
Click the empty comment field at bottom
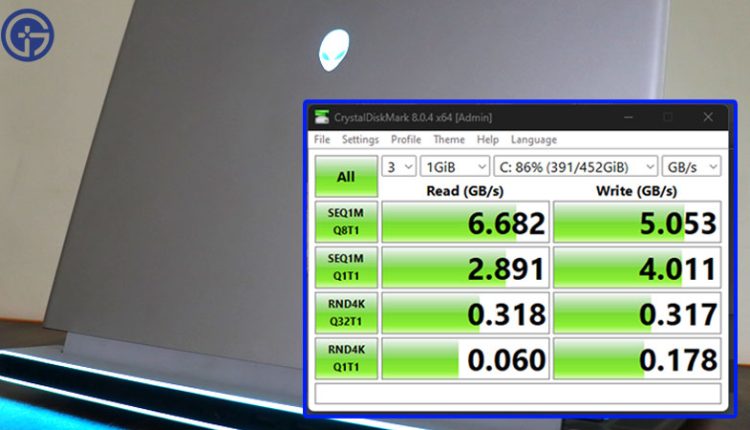coord(518,393)
